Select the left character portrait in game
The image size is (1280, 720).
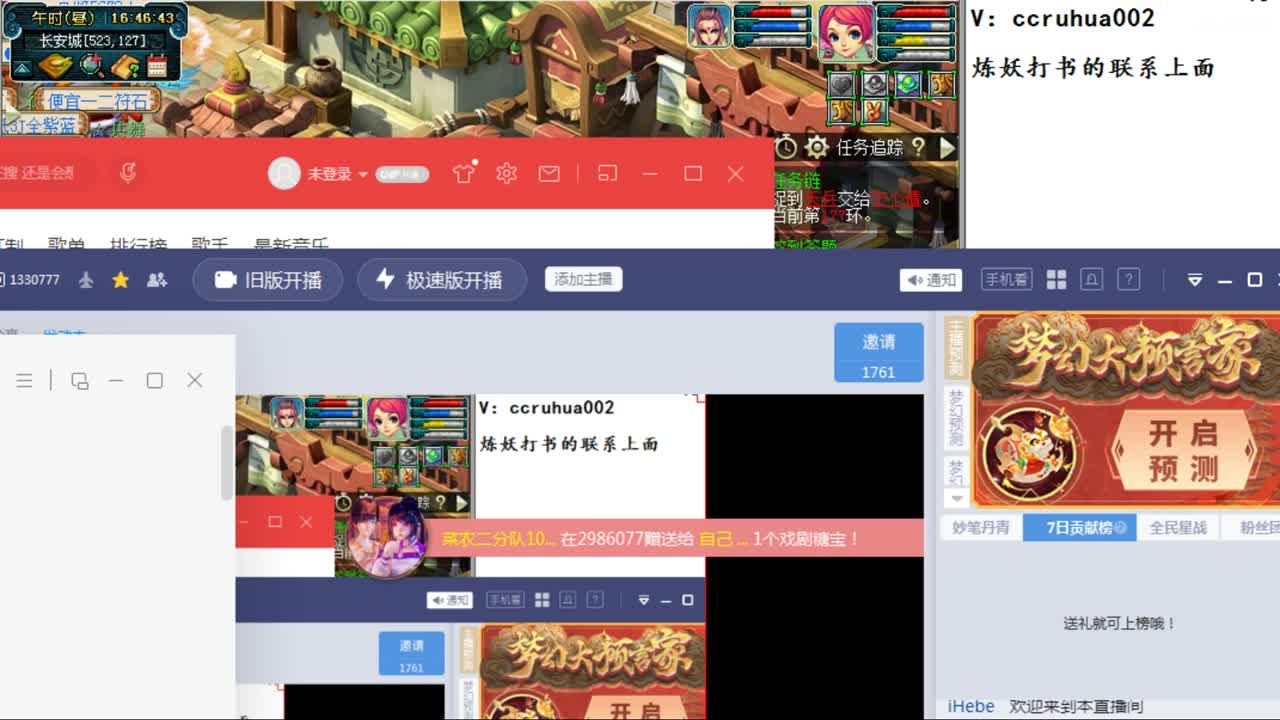[x=709, y=27]
